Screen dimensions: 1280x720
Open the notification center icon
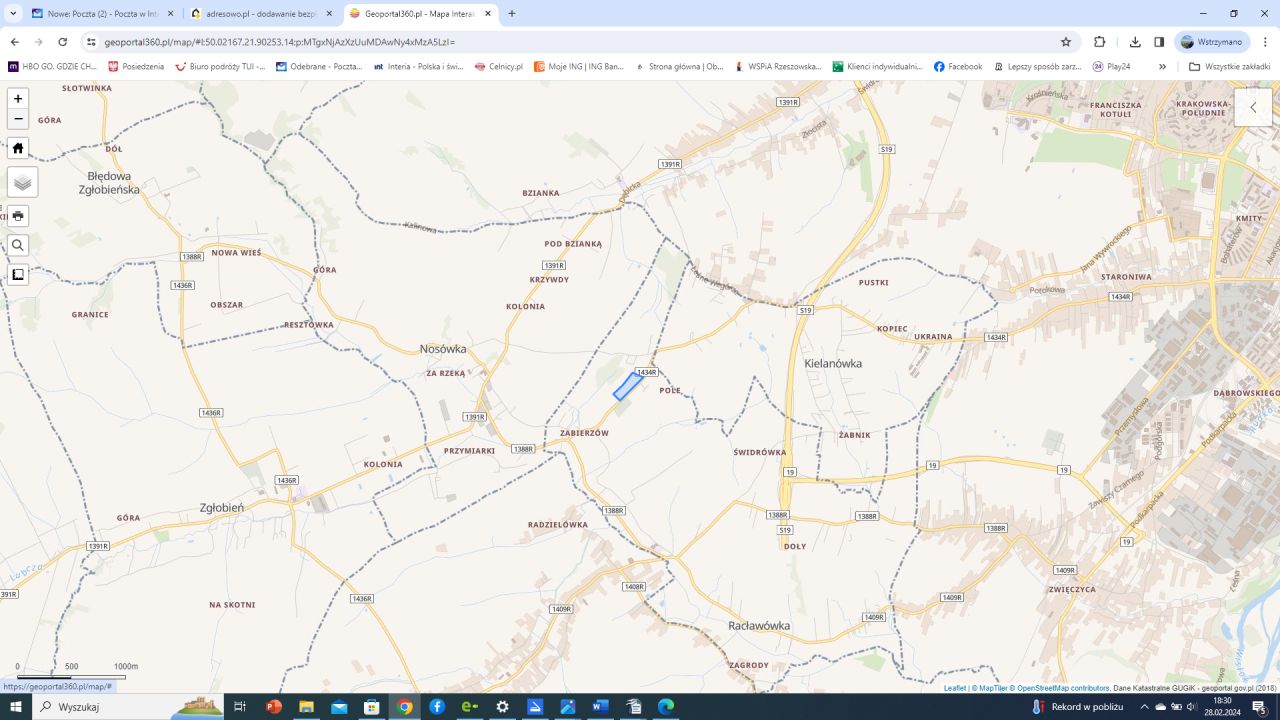(x=1260, y=707)
